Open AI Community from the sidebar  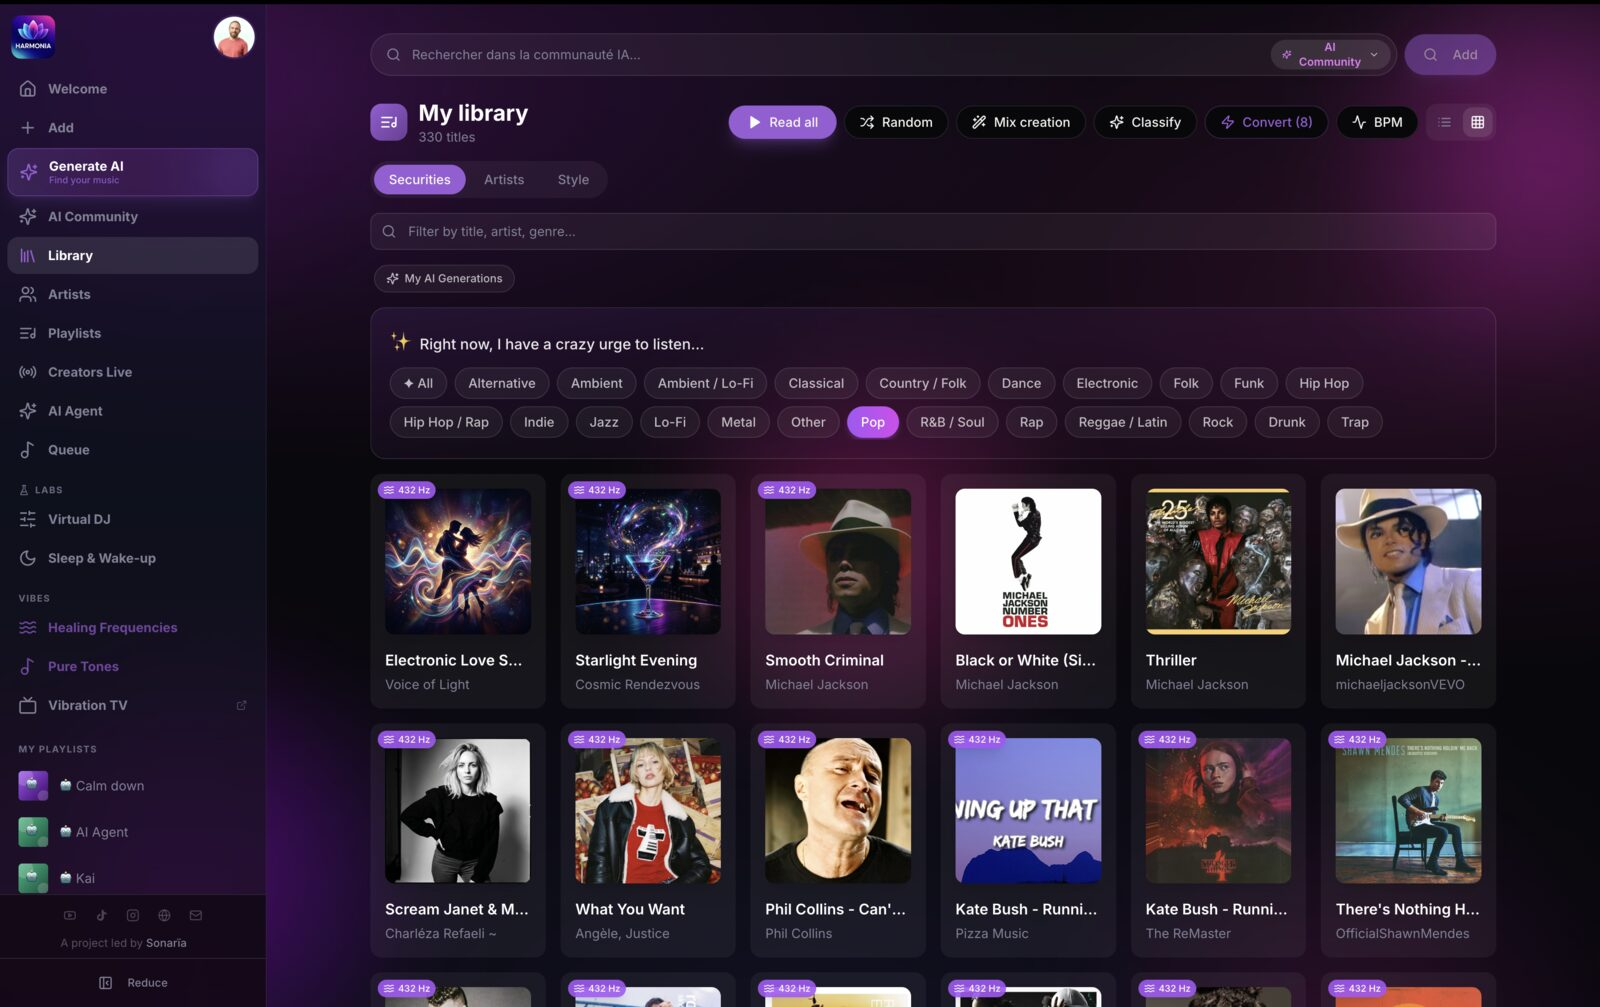pyautogui.click(x=132, y=217)
